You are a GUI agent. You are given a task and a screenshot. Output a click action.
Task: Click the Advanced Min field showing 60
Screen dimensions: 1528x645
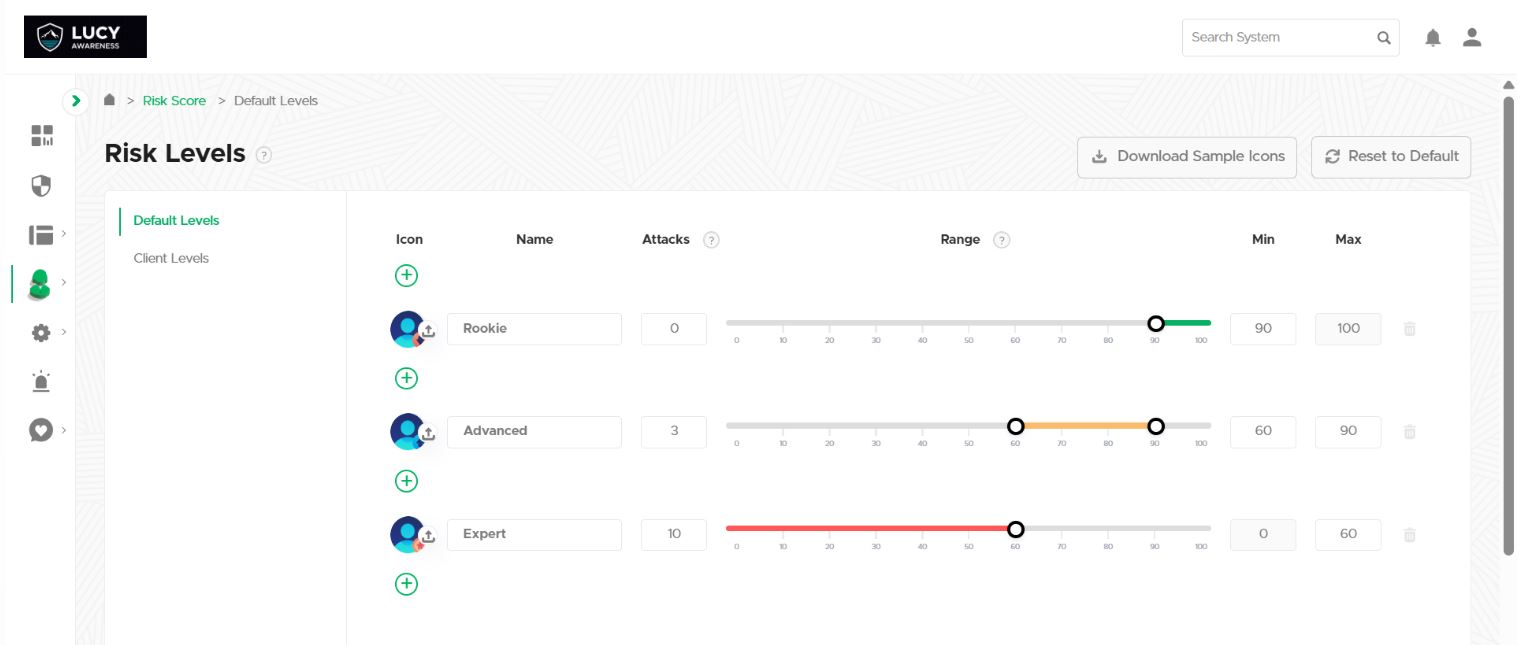click(1263, 431)
